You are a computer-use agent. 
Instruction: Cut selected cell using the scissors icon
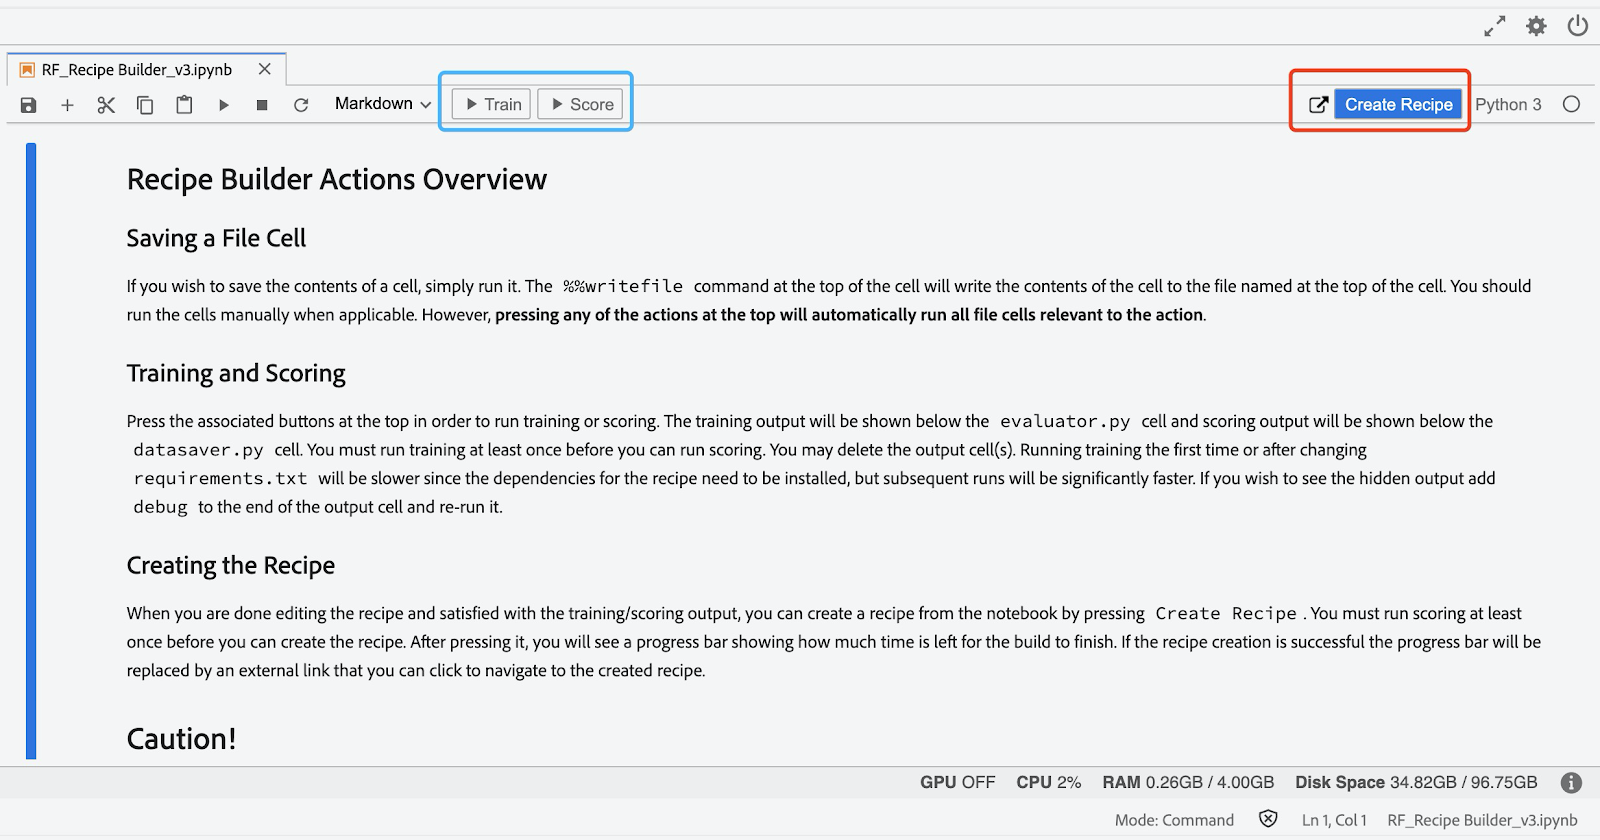pos(106,105)
